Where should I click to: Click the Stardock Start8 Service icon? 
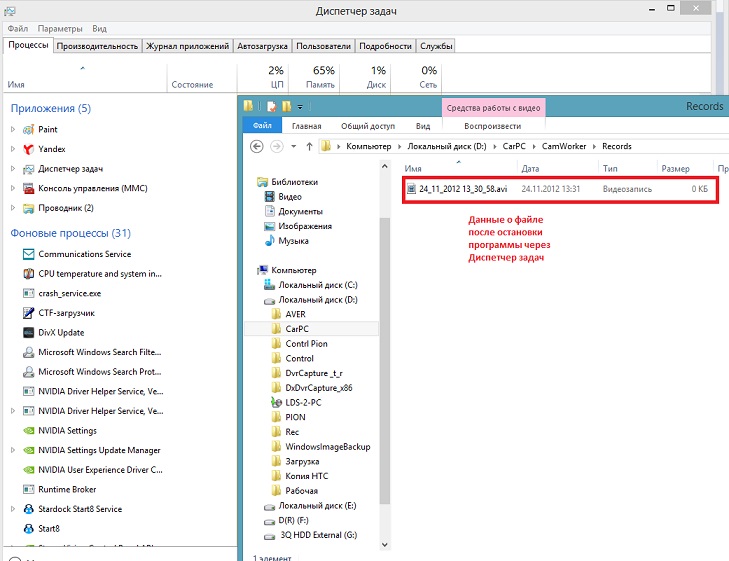pyautogui.click(x=28, y=509)
